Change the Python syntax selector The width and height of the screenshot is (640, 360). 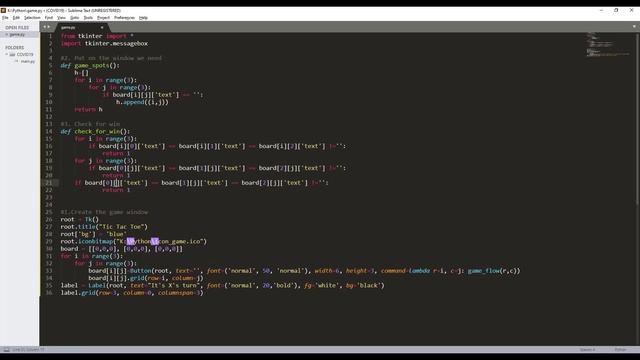[620, 350]
